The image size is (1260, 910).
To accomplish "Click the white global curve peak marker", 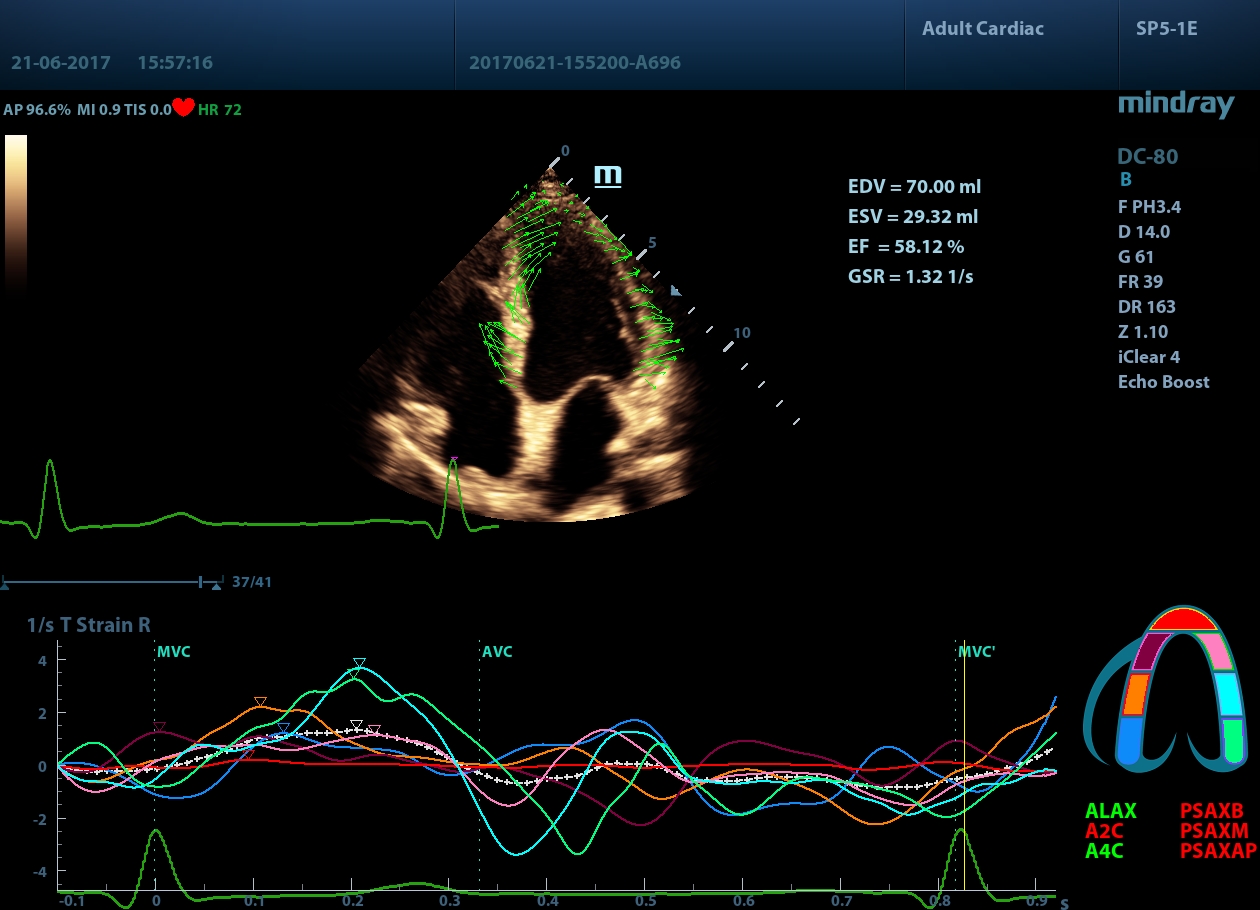I will (356, 724).
